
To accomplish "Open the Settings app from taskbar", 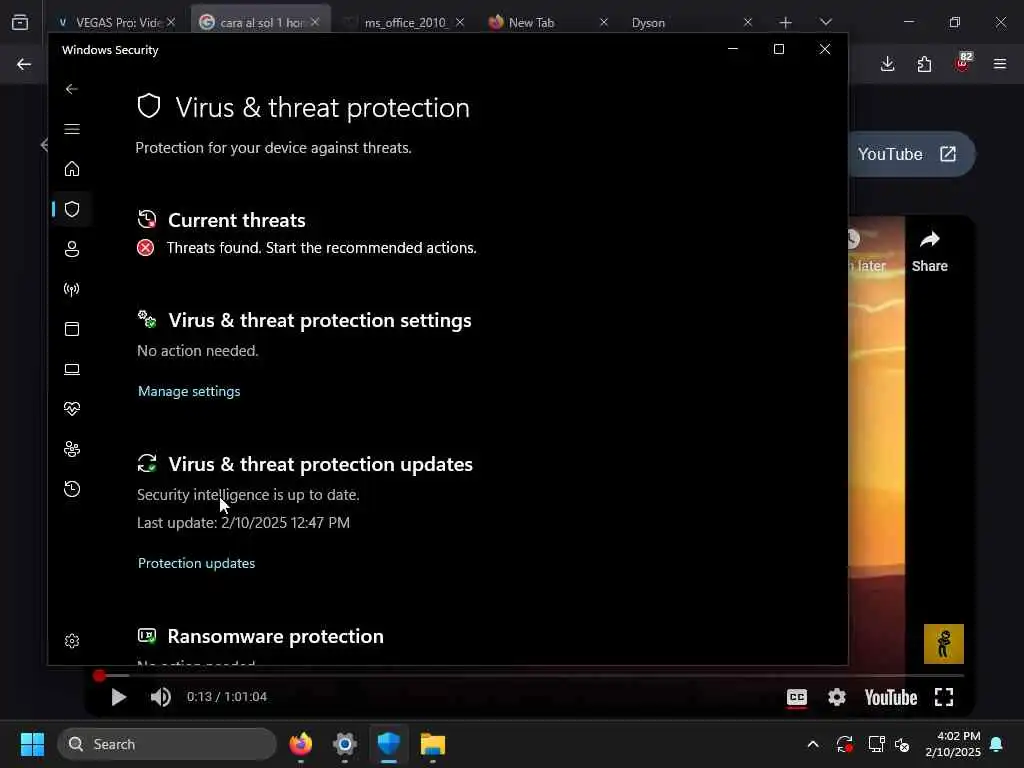I will 345,744.
